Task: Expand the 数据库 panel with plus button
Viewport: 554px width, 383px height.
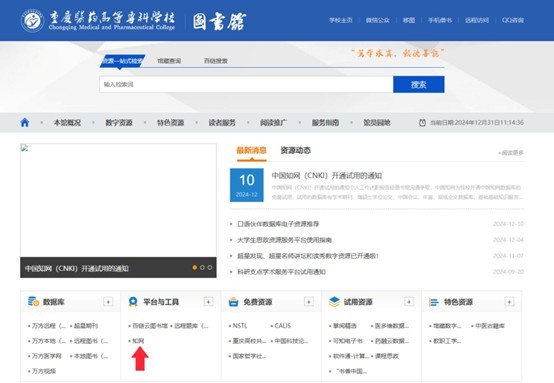Action: (108, 301)
